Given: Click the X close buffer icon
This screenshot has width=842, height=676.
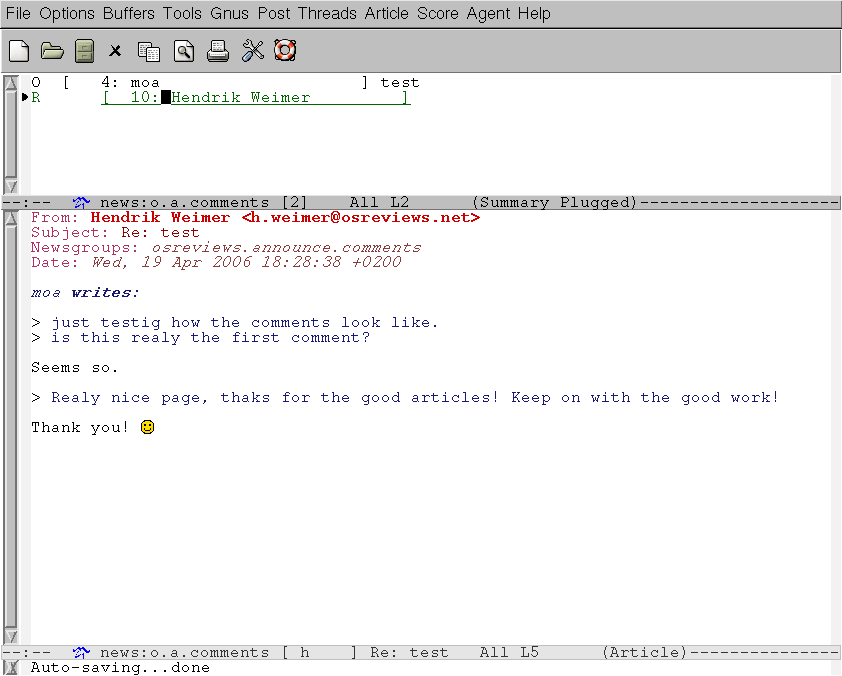Looking at the screenshot, I should (116, 50).
